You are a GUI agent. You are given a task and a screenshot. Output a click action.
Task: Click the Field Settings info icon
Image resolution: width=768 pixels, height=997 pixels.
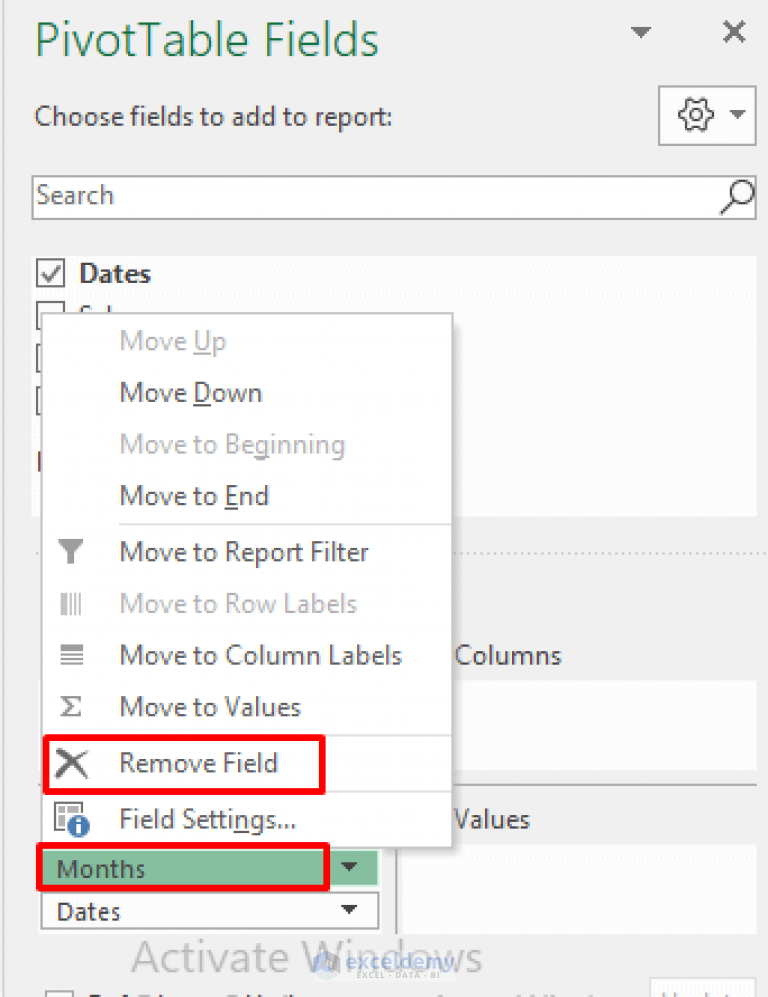[67, 818]
